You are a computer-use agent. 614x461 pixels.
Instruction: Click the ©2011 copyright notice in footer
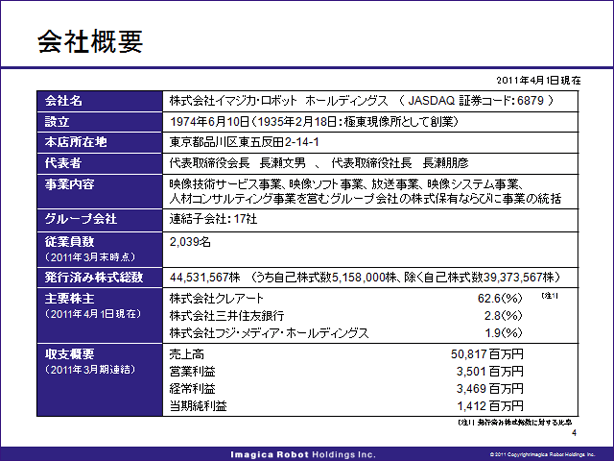(x=542, y=455)
